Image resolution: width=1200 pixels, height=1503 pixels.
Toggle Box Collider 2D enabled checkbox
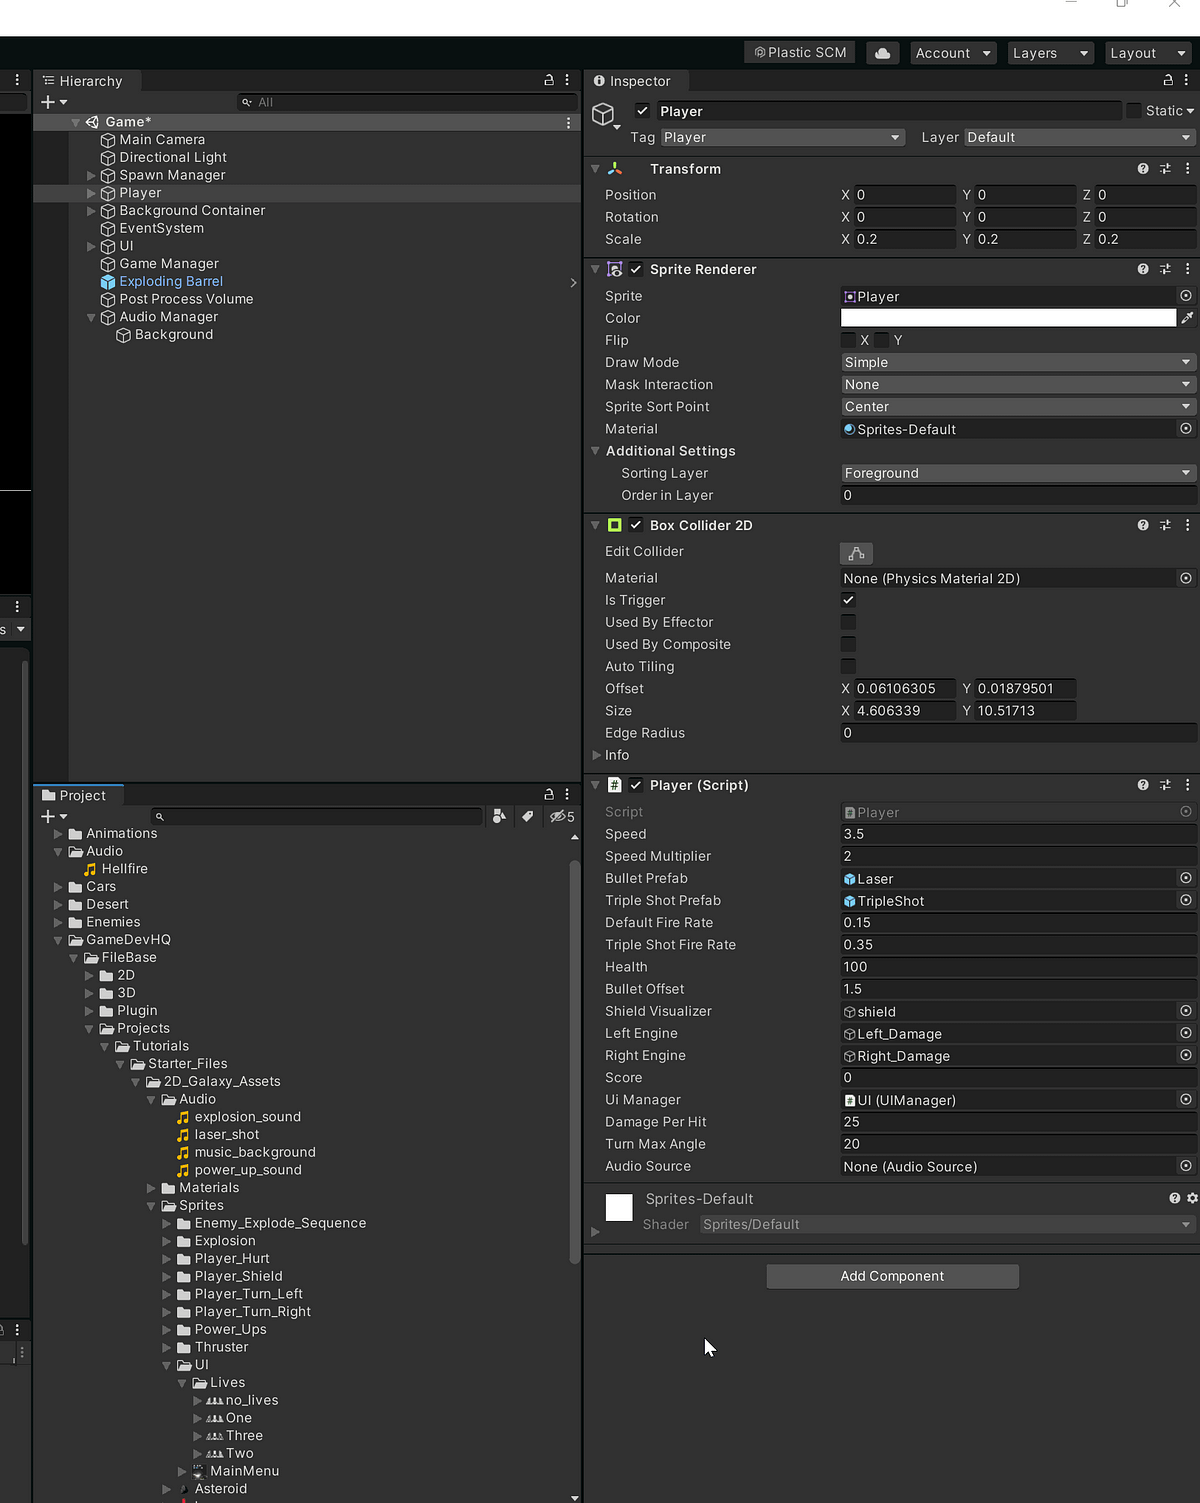pos(636,525)
